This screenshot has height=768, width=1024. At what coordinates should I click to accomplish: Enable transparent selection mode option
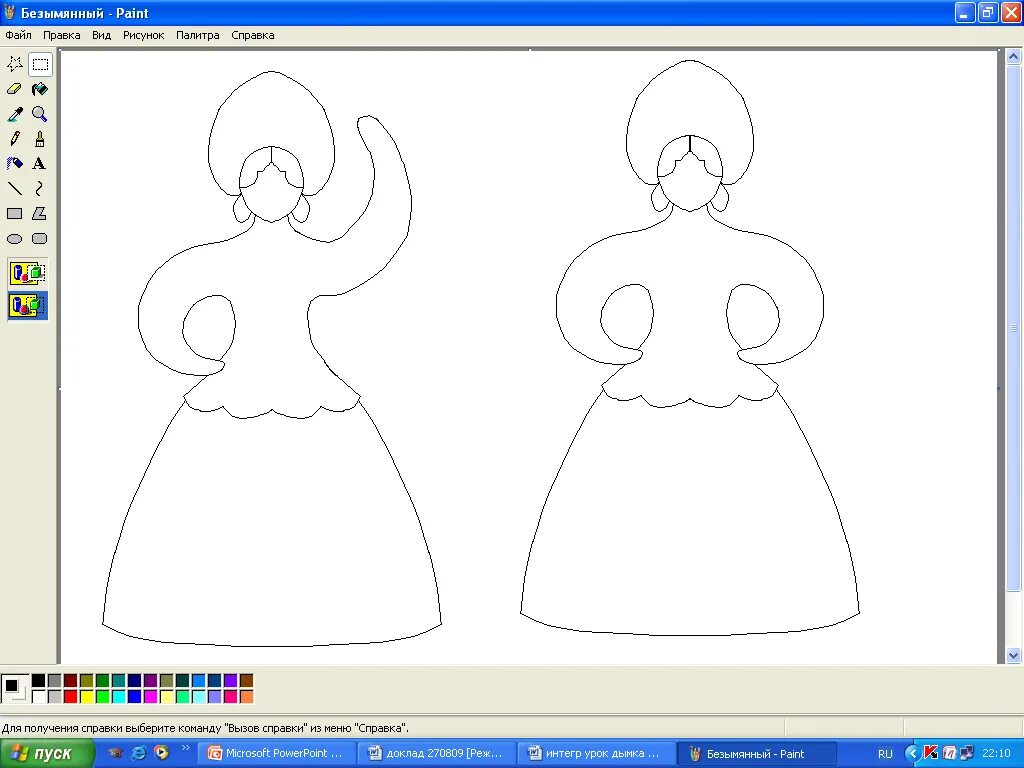point(27,306)
